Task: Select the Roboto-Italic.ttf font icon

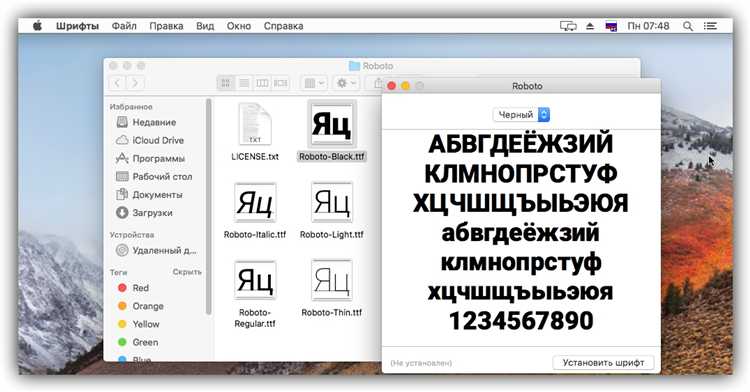Action: [x=255, y=202]
